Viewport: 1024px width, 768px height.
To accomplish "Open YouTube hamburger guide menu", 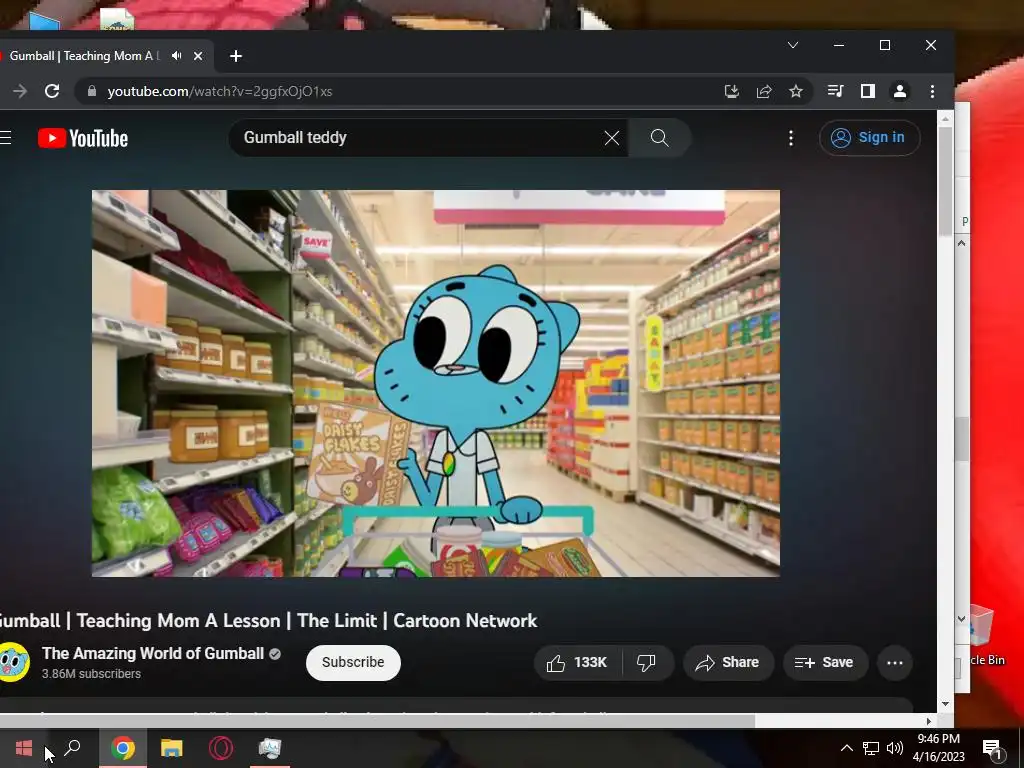I will coord(5,138).
